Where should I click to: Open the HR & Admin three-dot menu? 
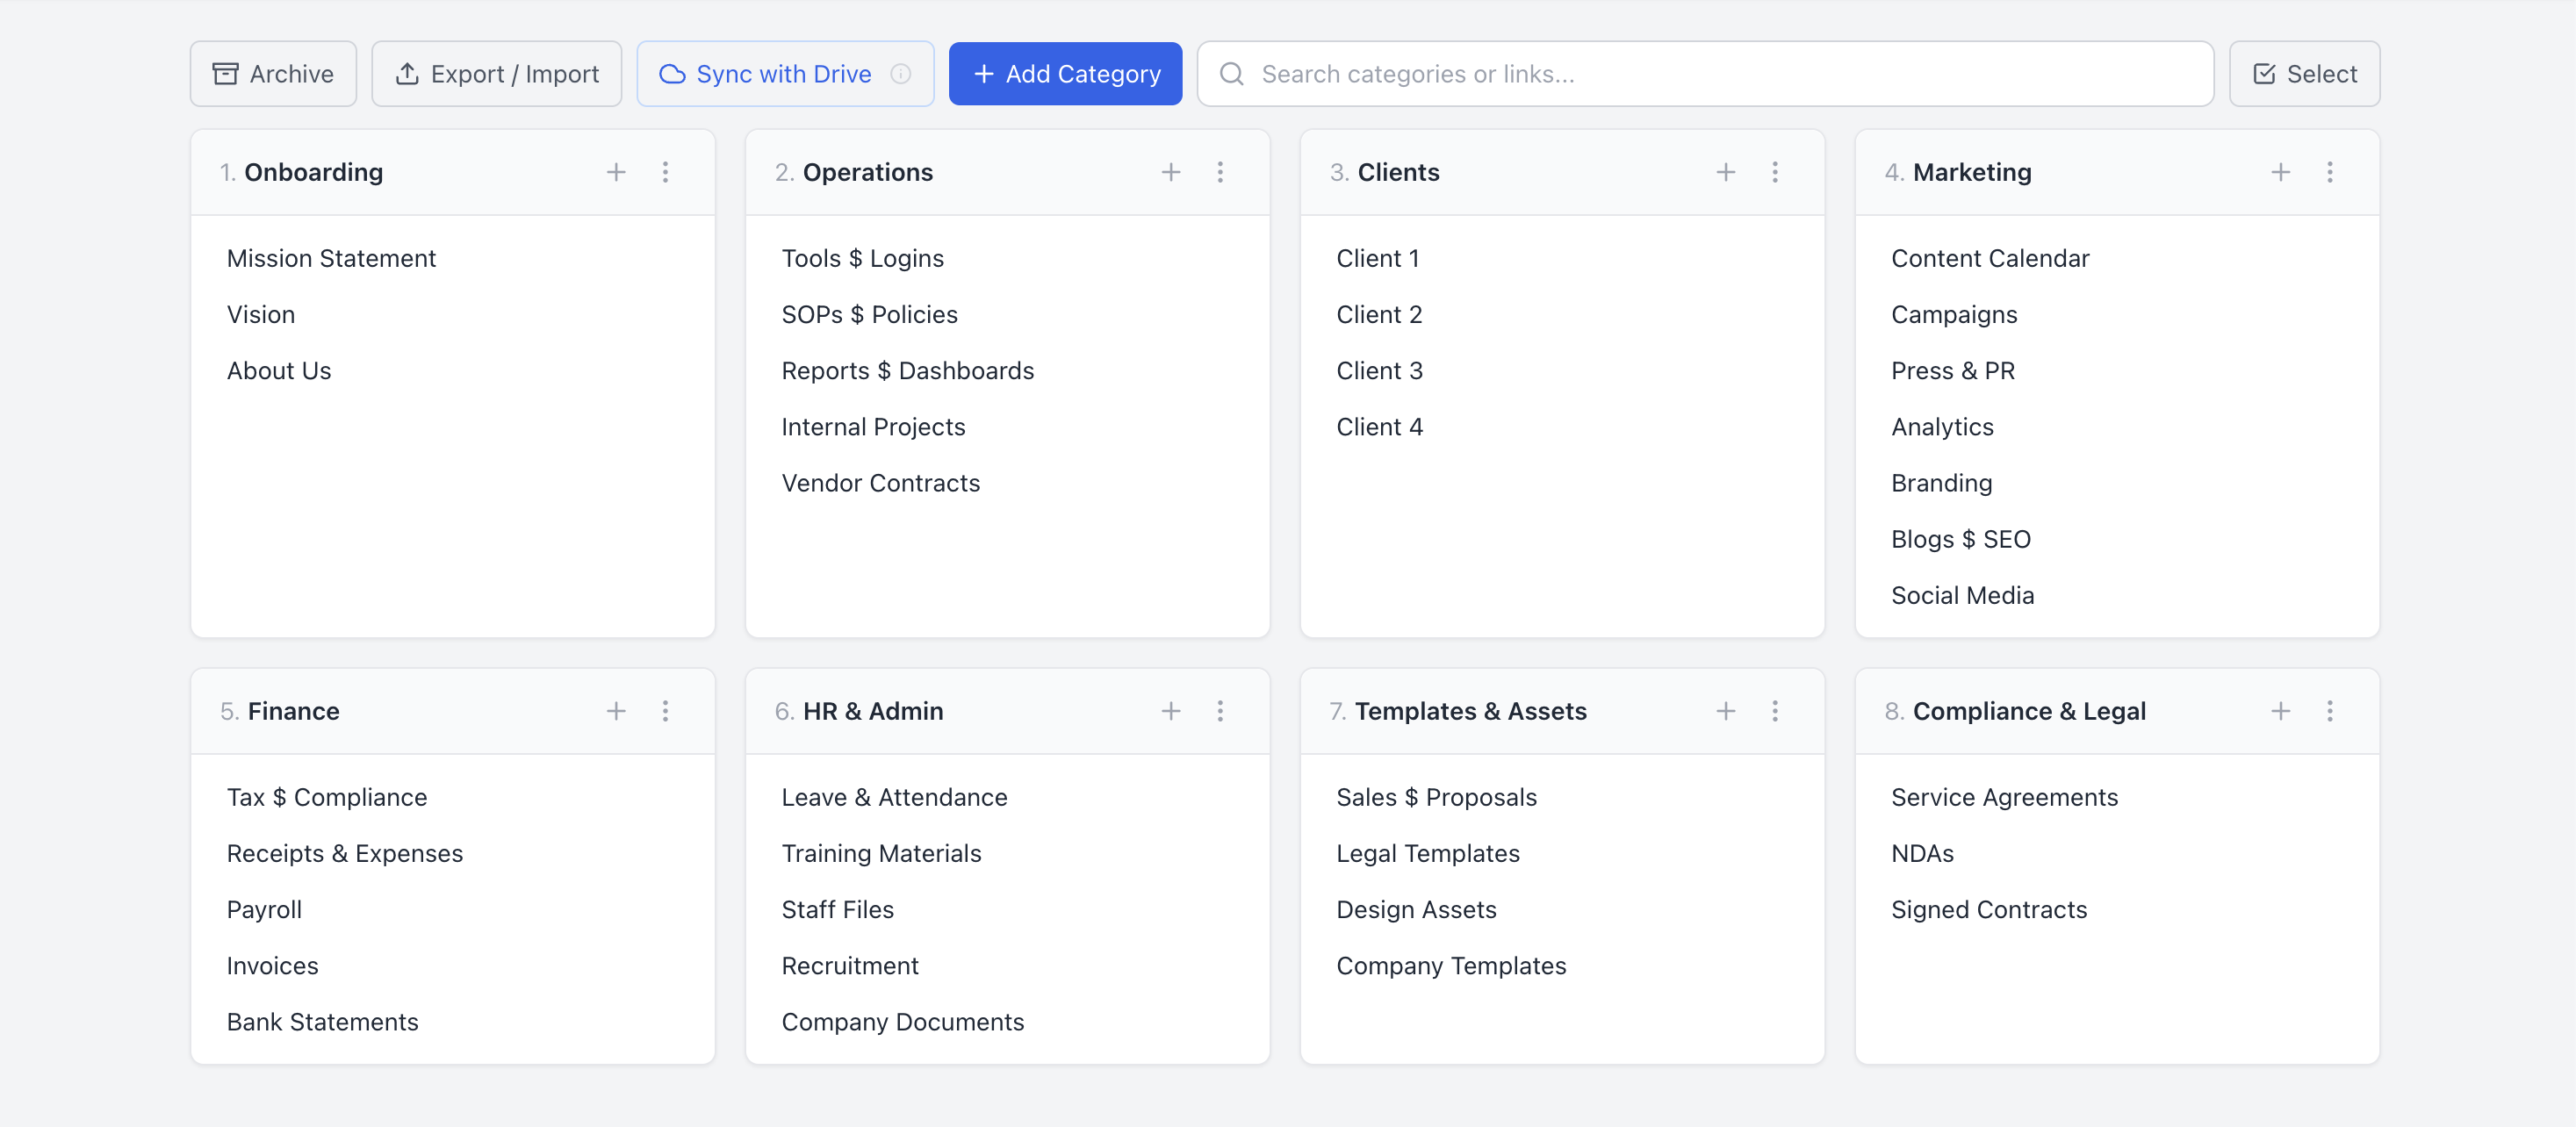coord(1220,711)
